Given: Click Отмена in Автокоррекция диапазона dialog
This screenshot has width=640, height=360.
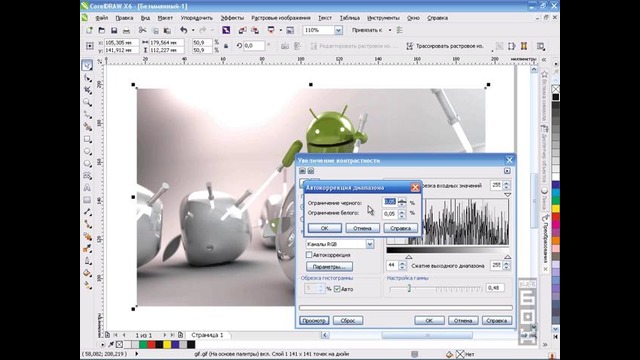Looking at the screenshot, I should click(x=362, y=228).
